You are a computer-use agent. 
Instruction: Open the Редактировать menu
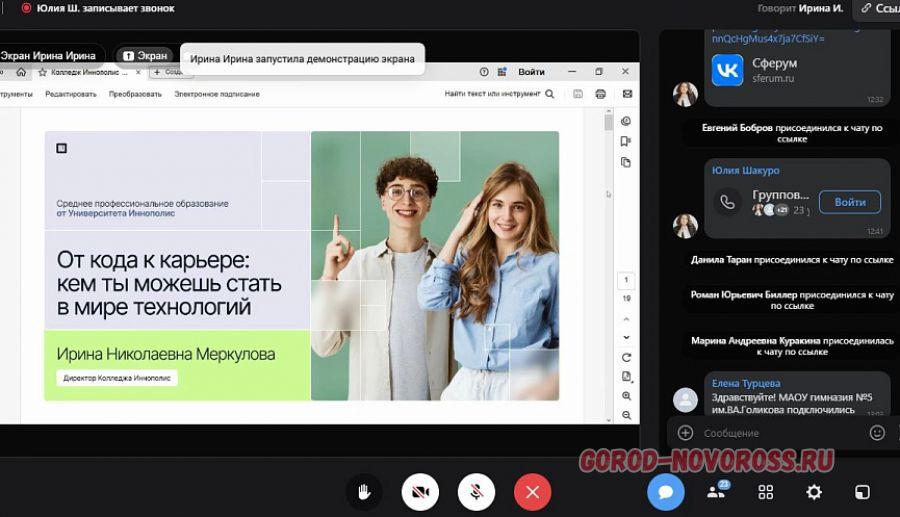[71, 94]
